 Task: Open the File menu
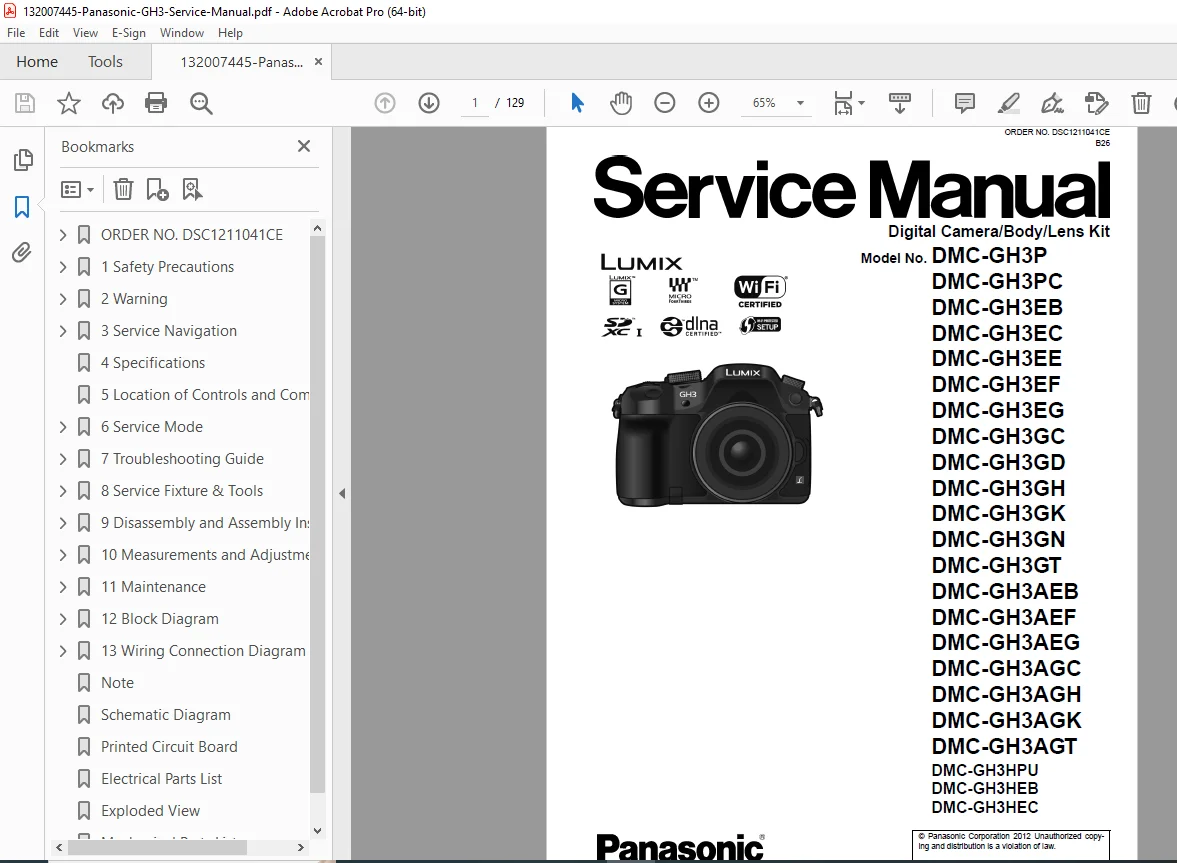click(16, 33)
